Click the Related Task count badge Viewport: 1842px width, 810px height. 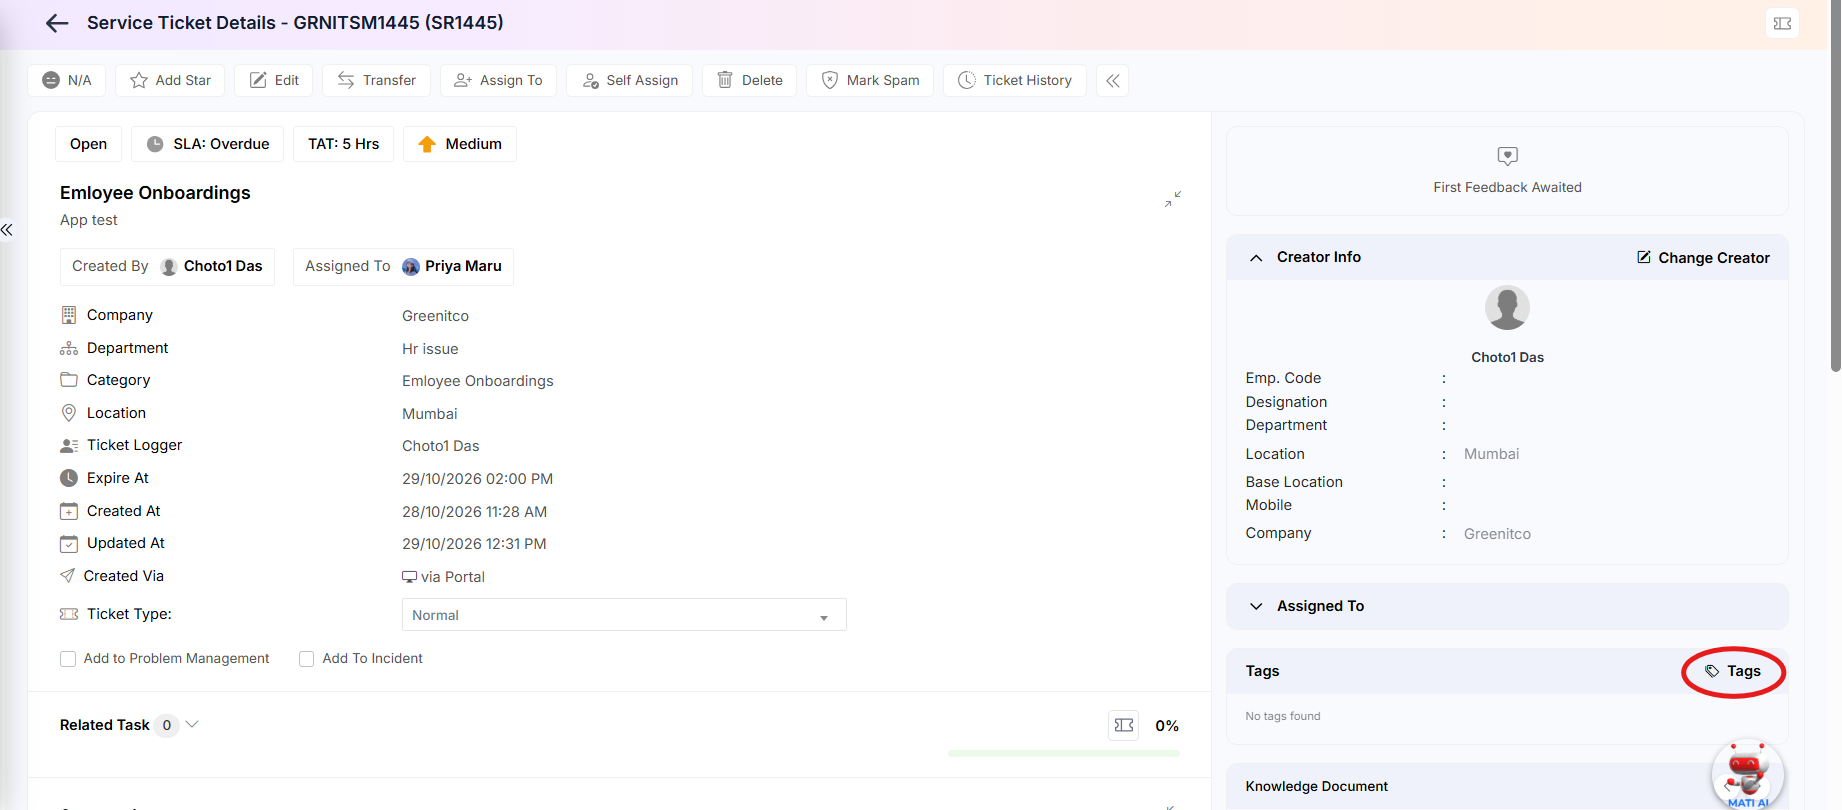[167, 725]
